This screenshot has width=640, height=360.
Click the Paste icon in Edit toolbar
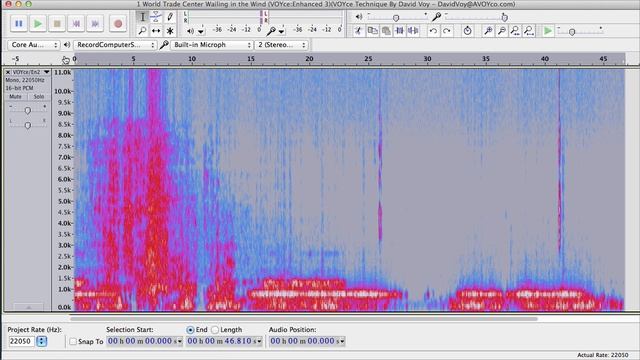click(386, 31)
